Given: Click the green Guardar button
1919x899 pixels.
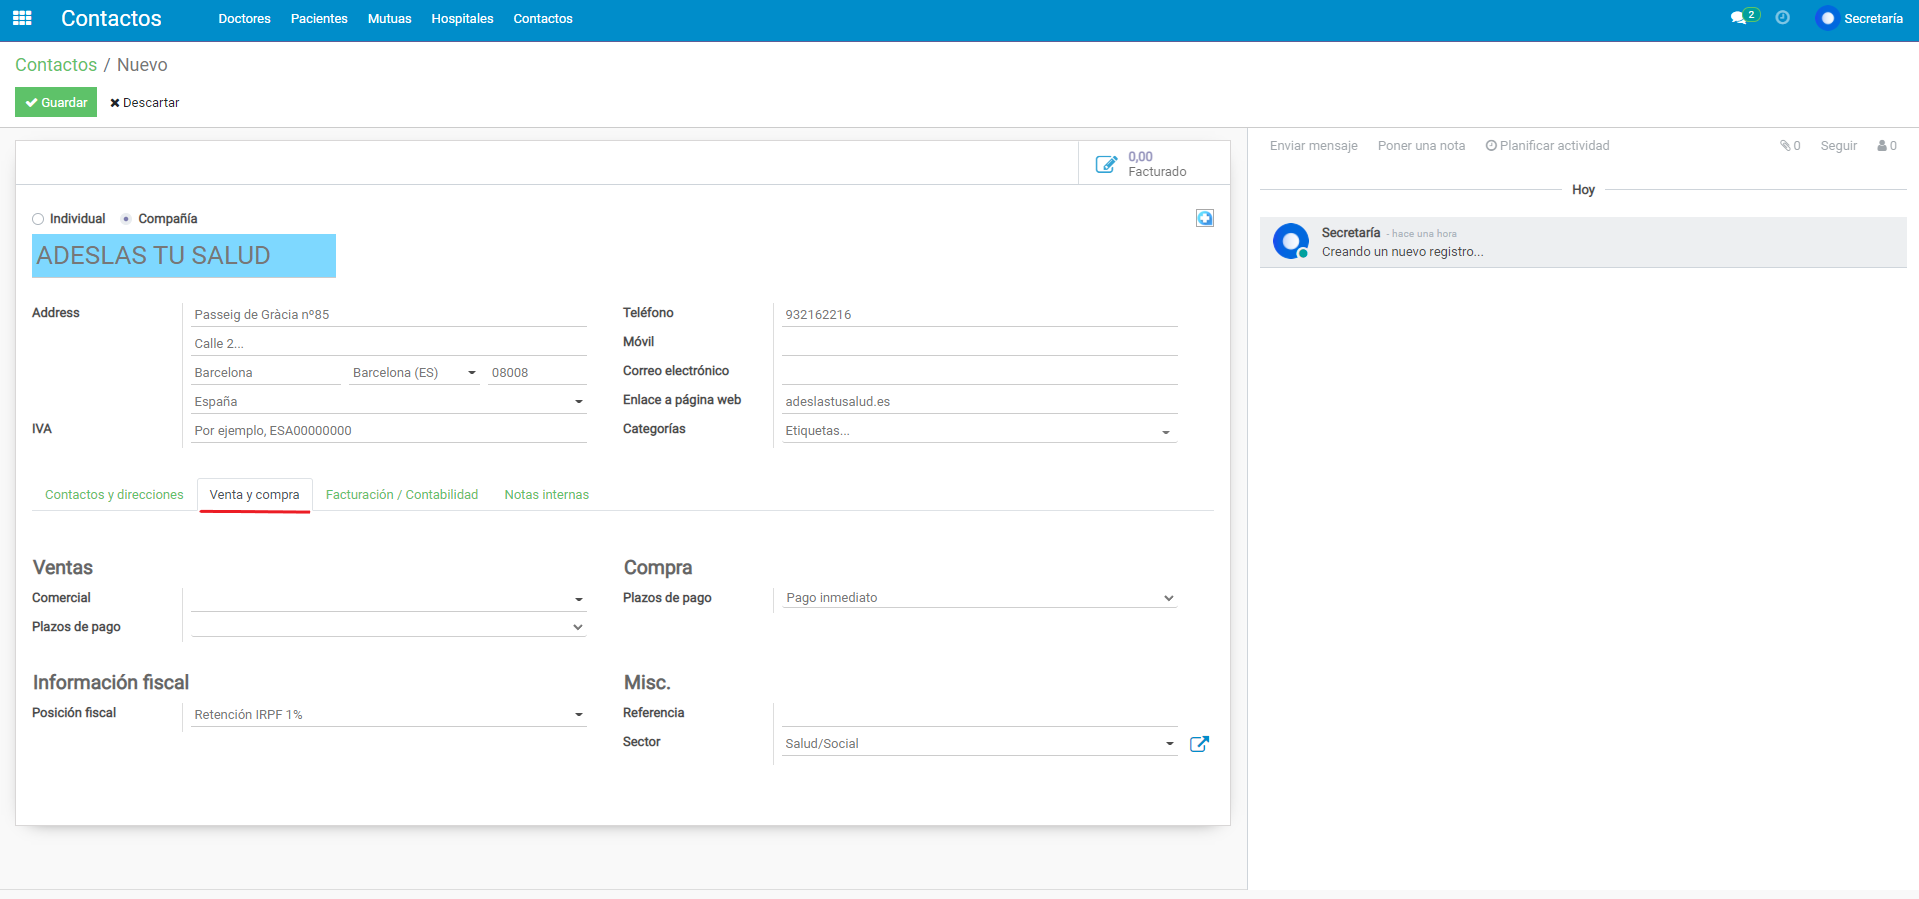Looking at the screenshot, I should tap(56, 102).
